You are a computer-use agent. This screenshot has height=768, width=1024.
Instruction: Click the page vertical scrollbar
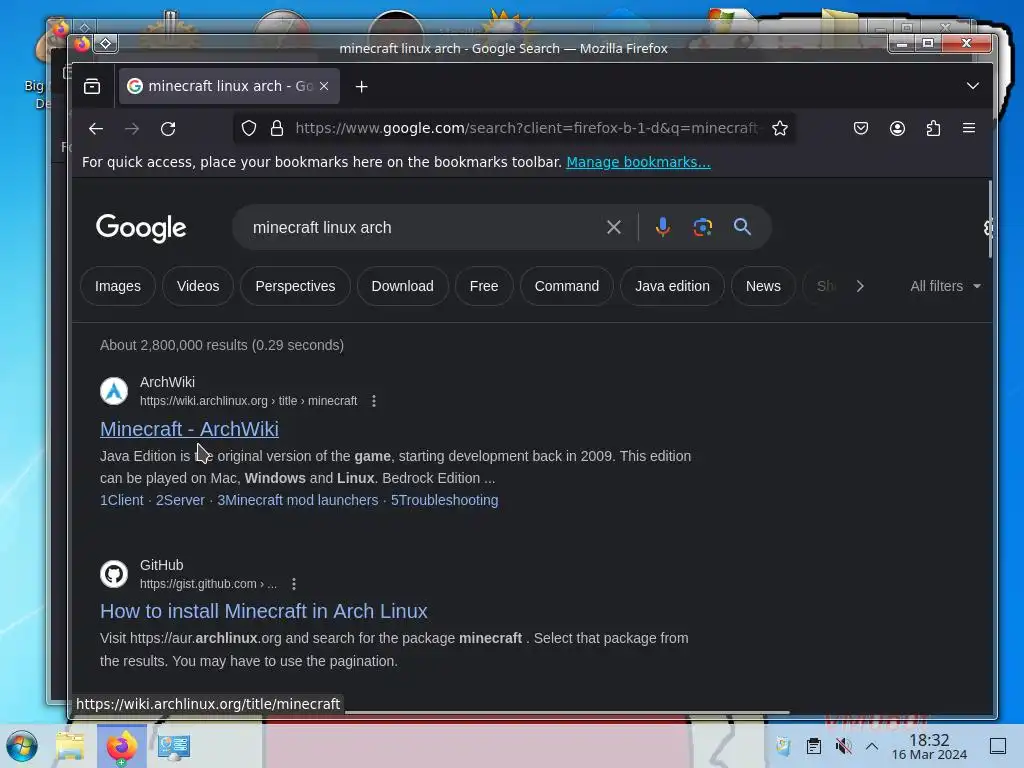(x=990, y=220)
